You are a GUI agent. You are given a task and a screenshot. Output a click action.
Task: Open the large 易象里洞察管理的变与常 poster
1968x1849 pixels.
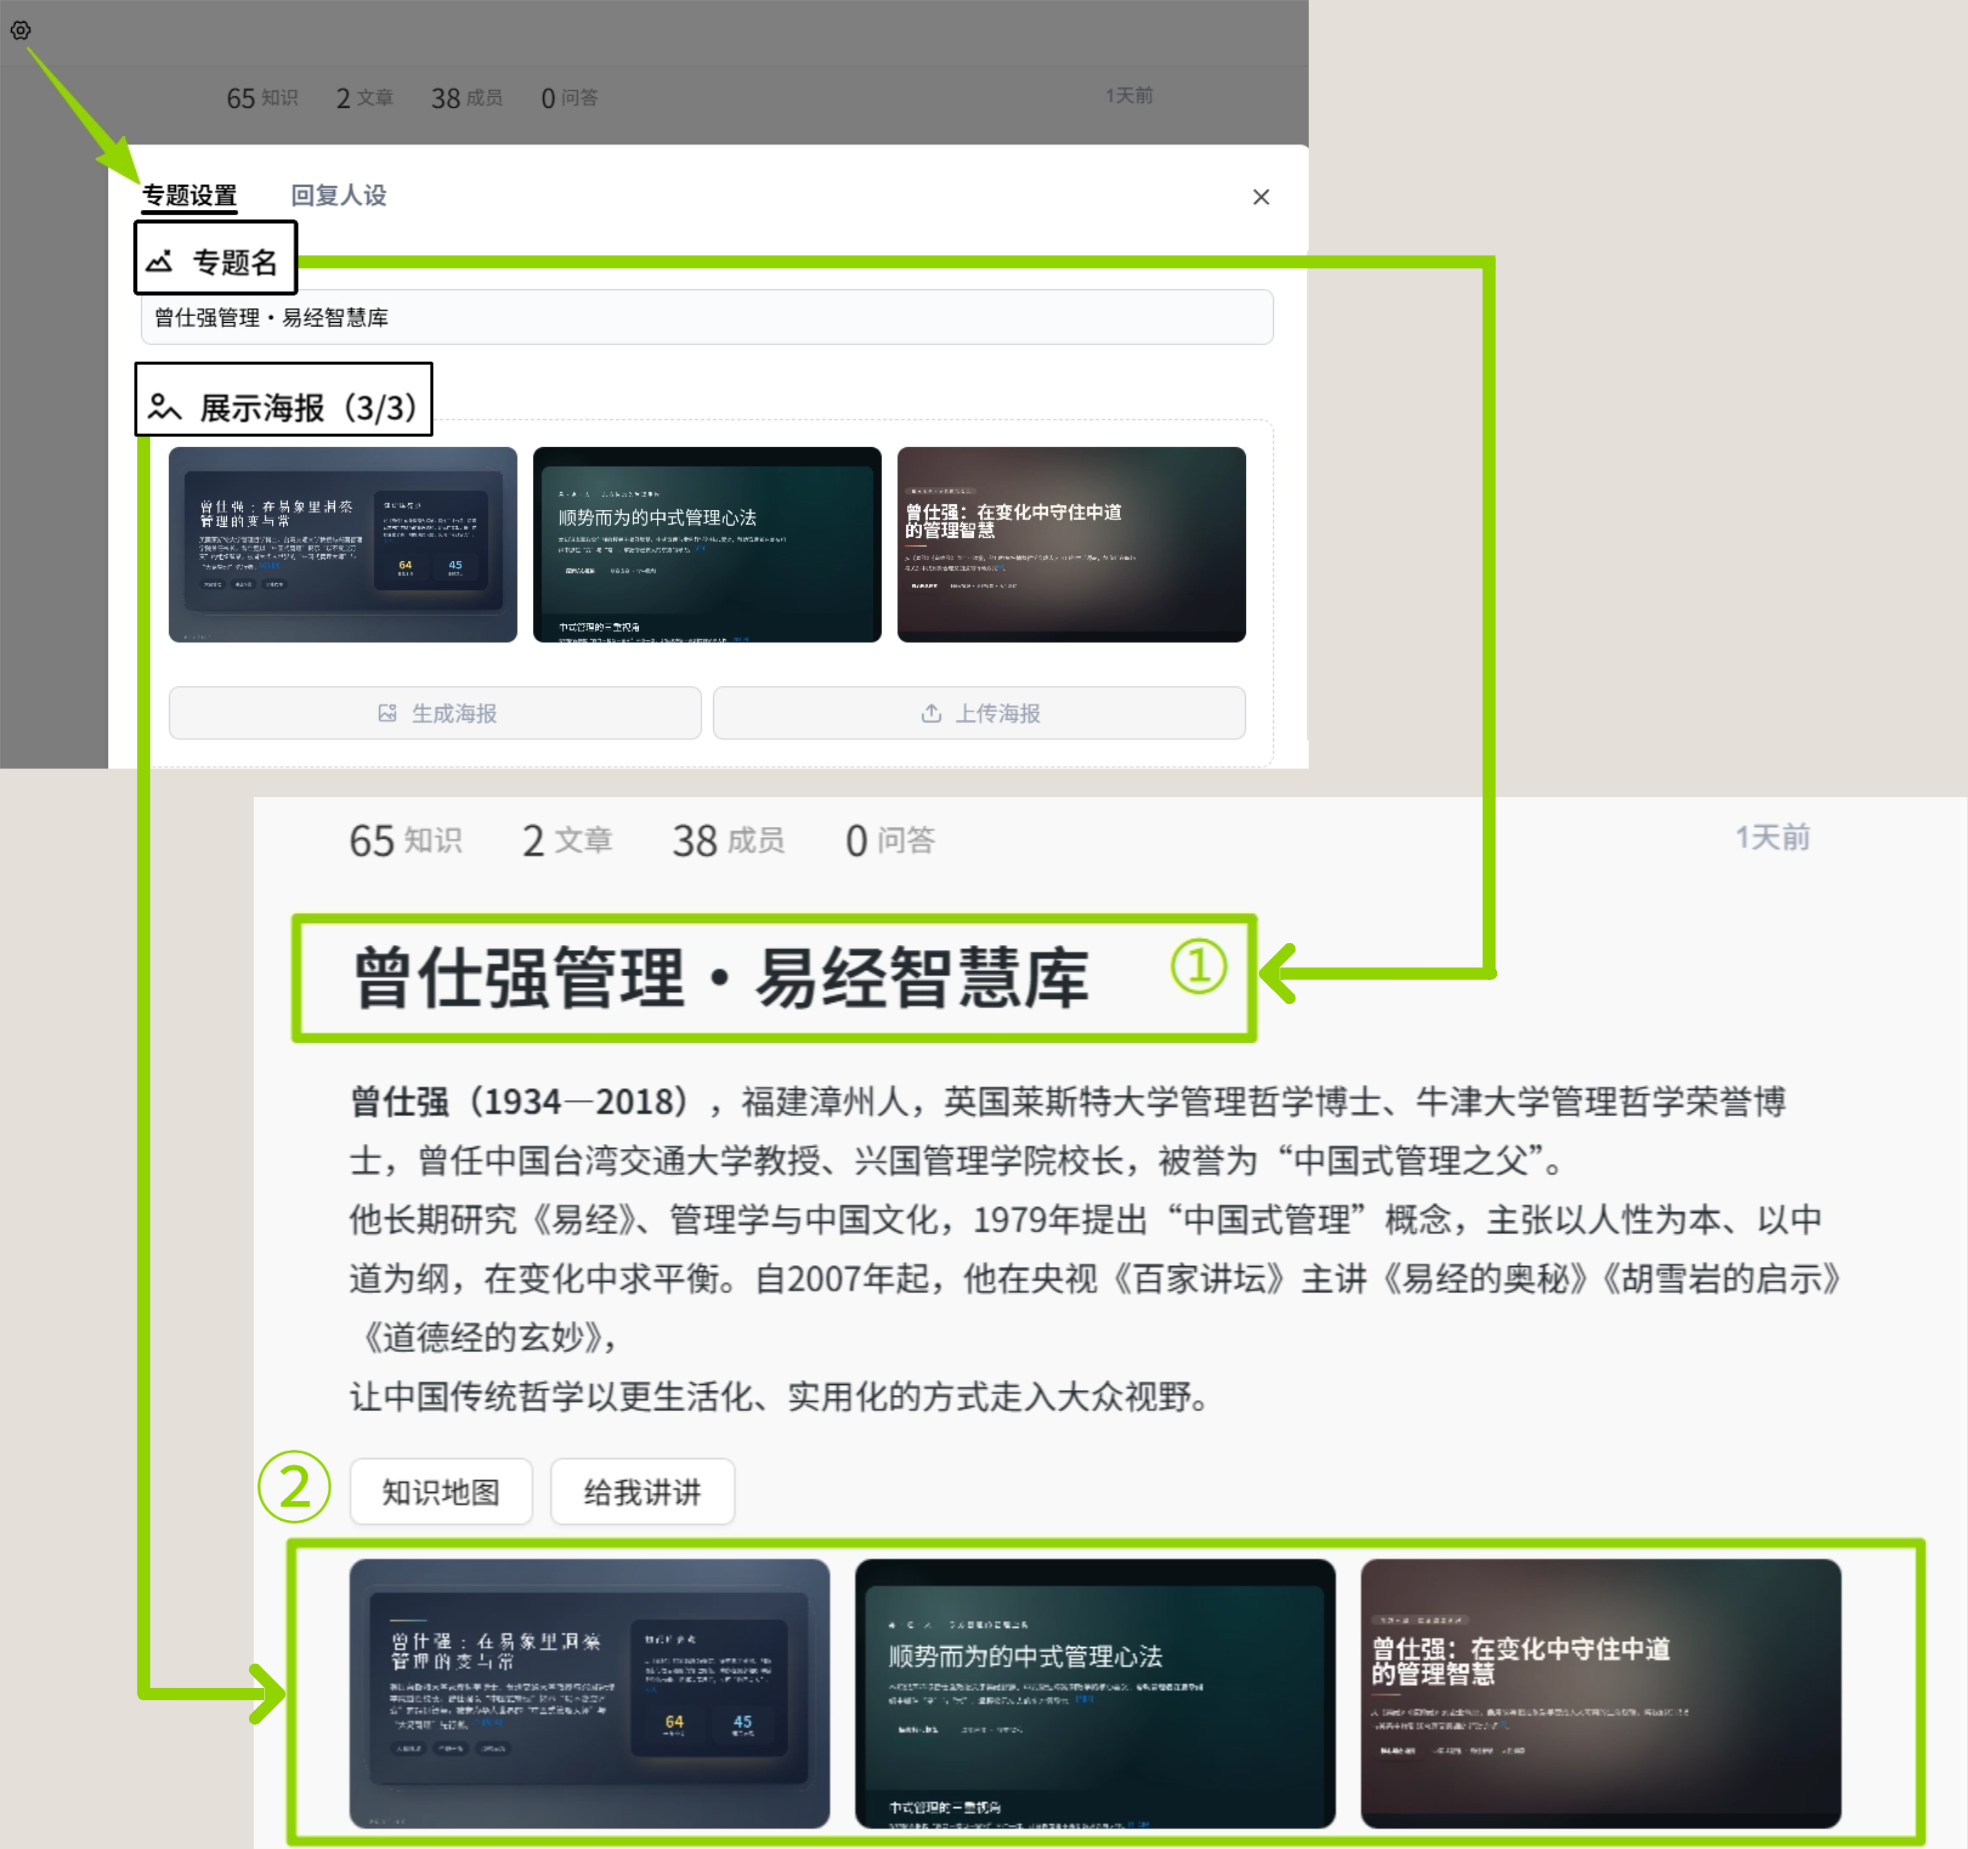(589, 1692)
